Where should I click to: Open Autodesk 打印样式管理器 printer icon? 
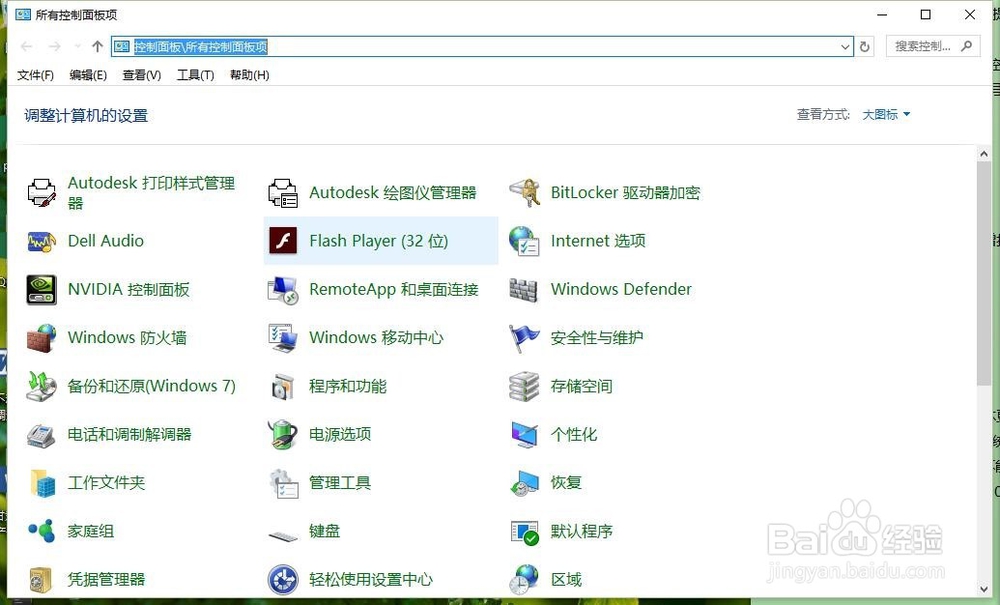(x=41, y=193)
